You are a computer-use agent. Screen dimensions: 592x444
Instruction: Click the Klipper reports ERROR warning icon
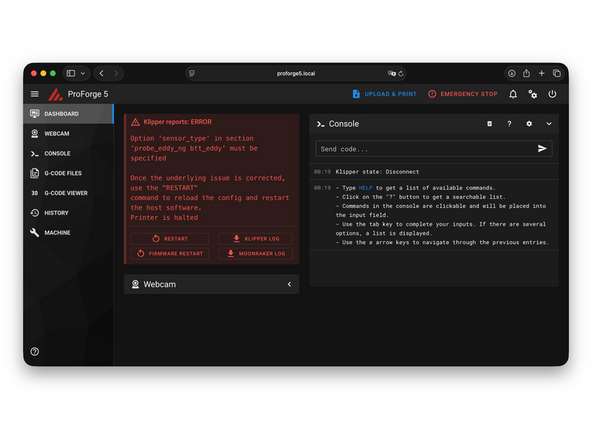pyautogui.click(x=135, y=122)
